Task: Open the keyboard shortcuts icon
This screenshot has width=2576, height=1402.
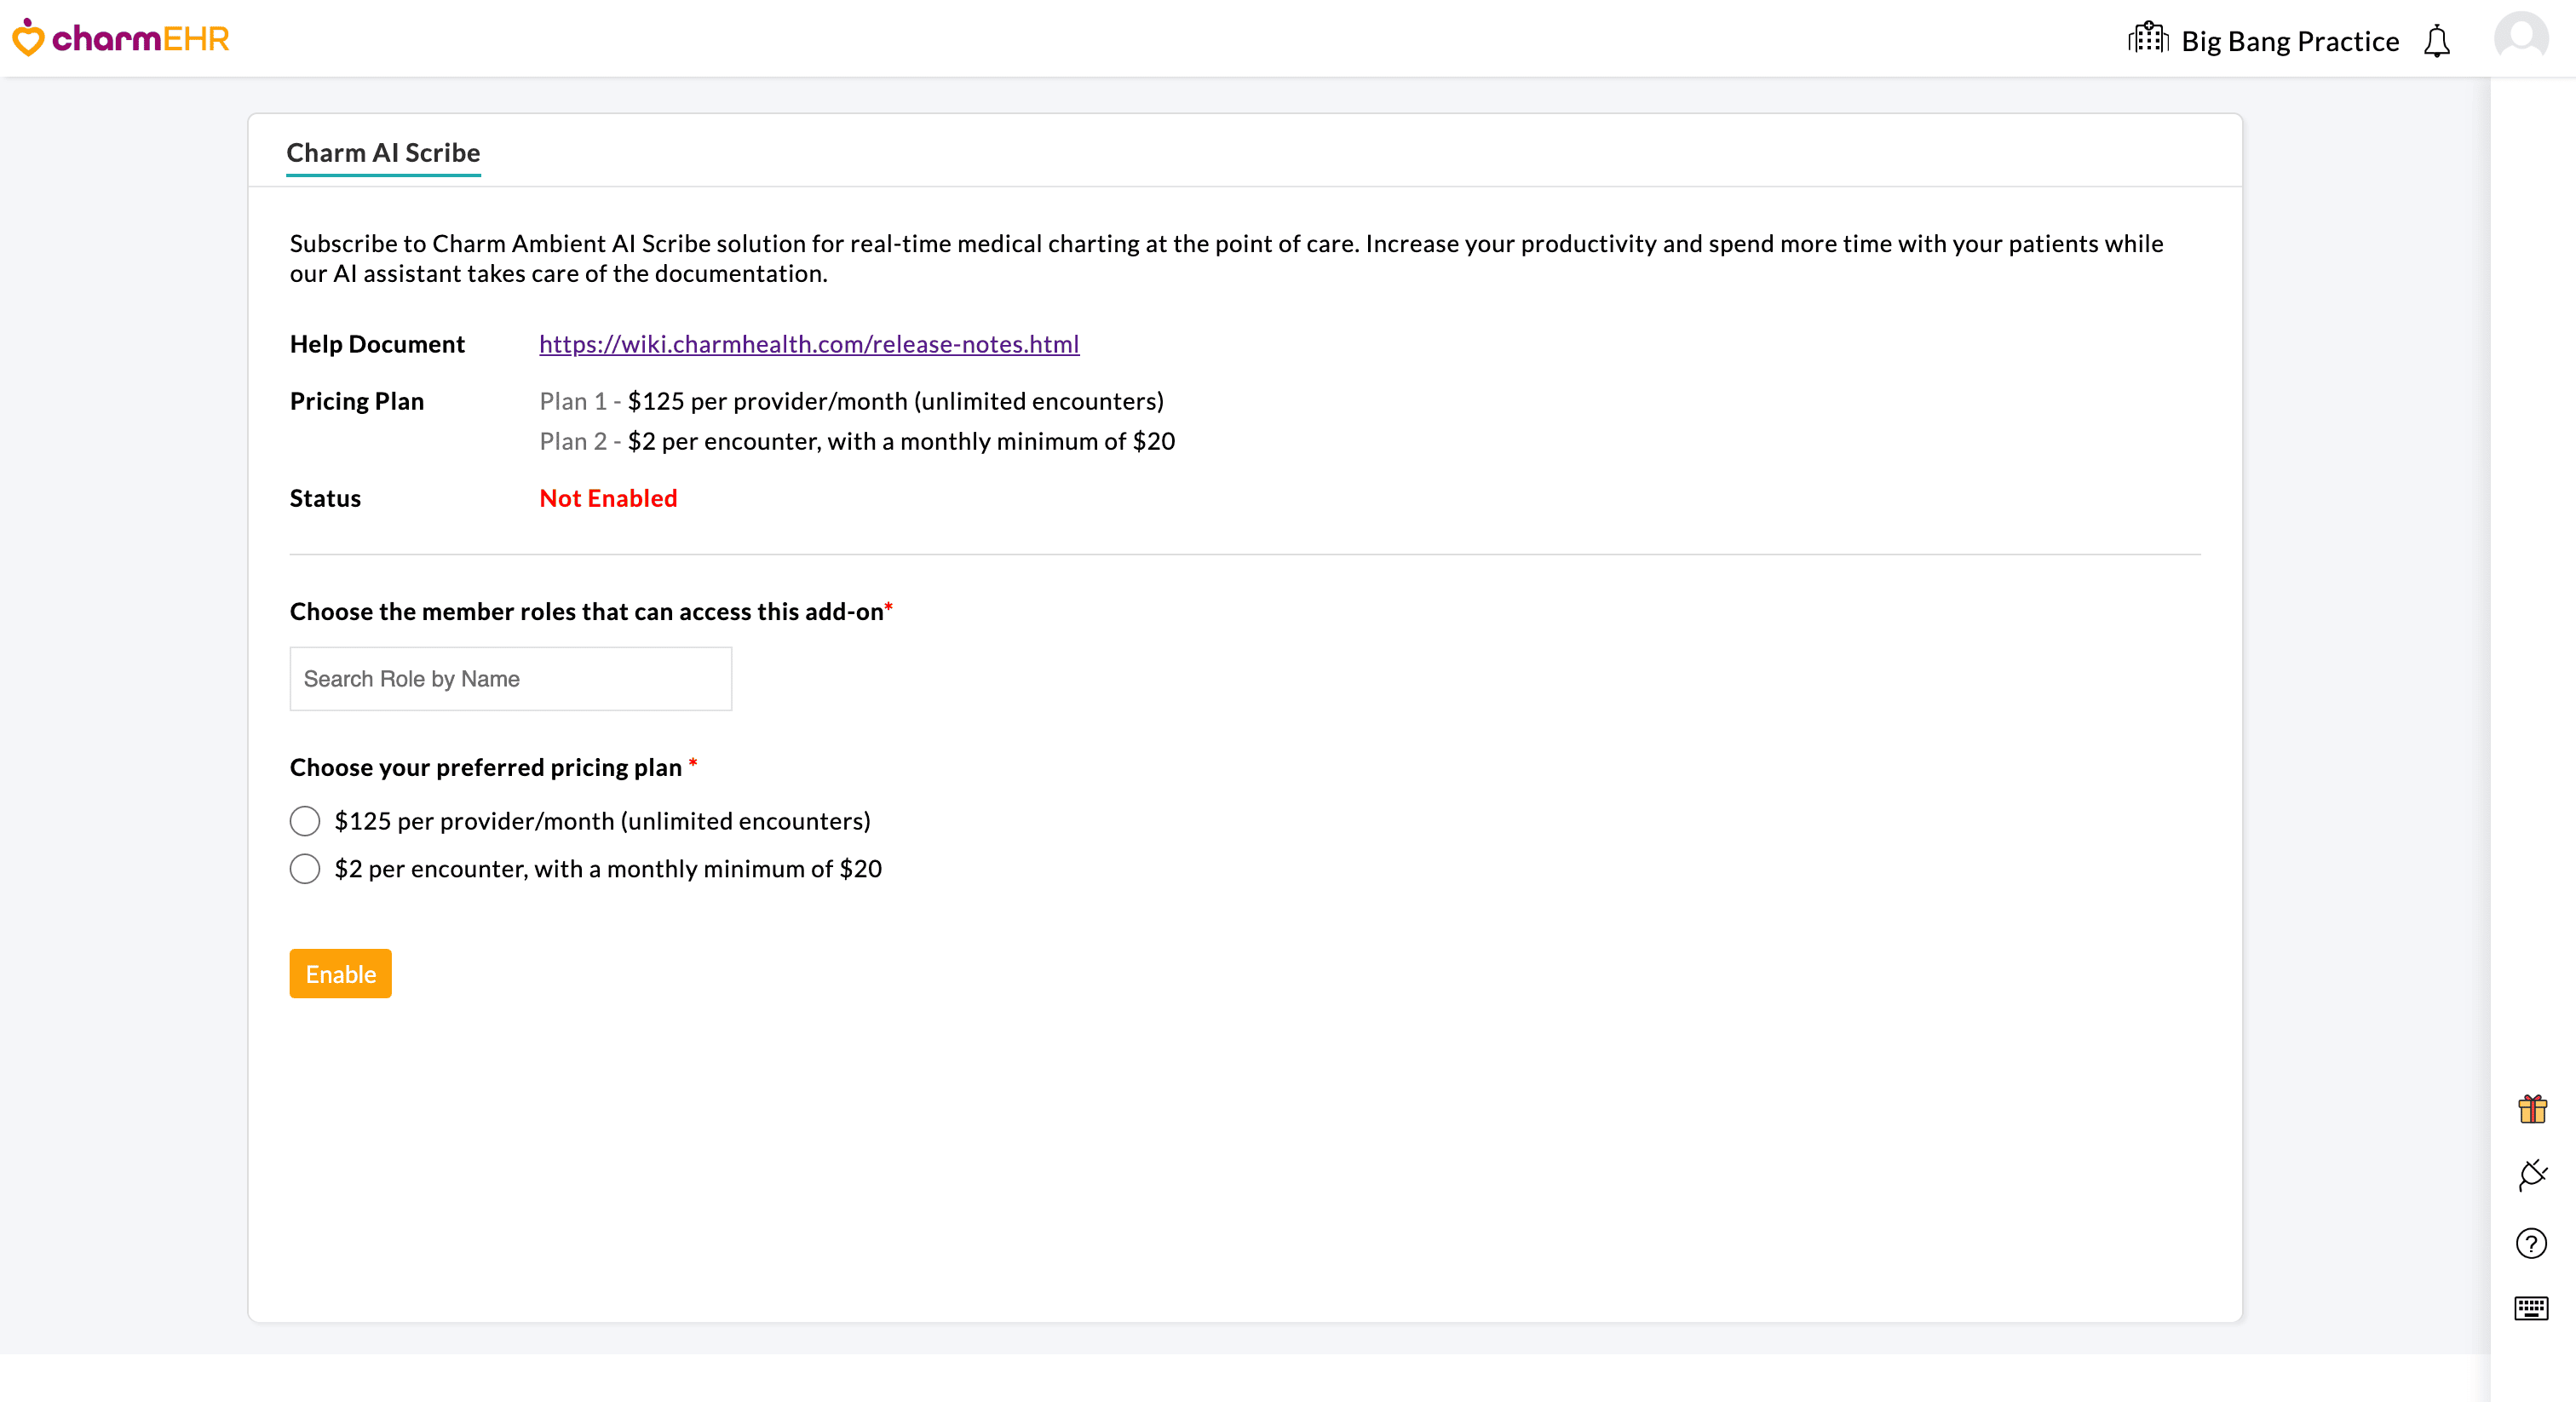Action: 2532,1308
